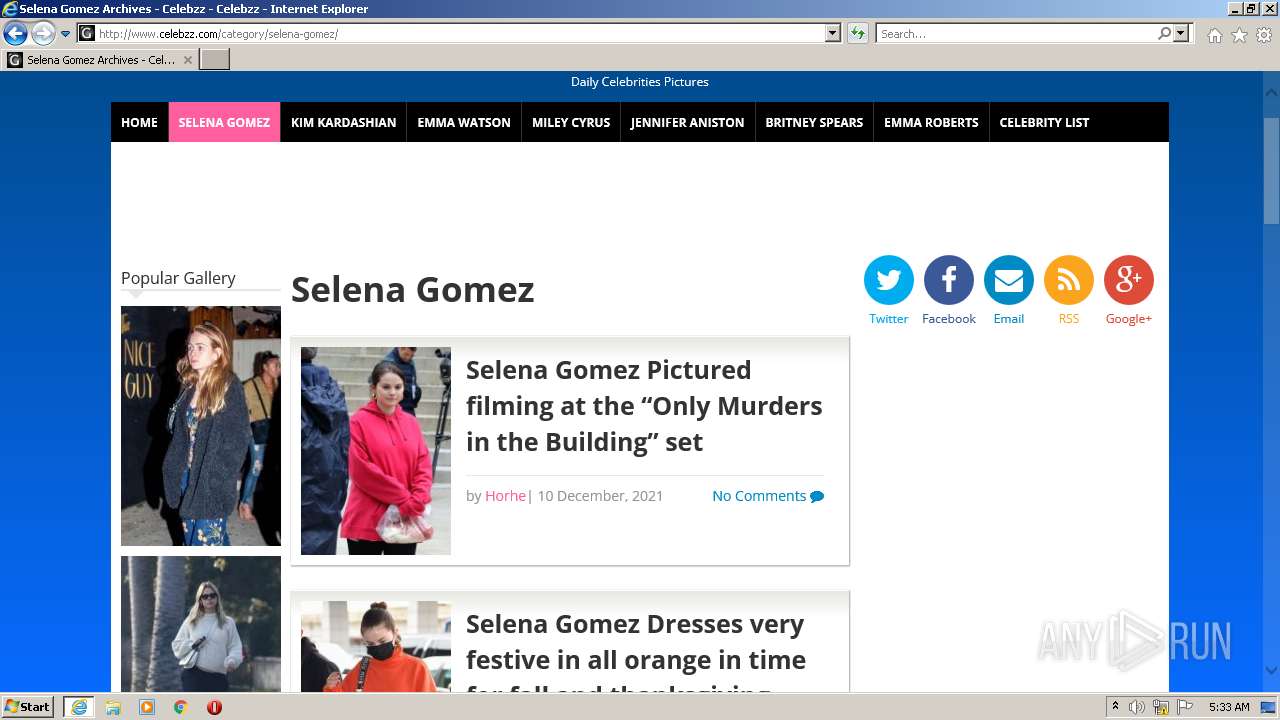The image size is (1280, 720).
Task: Click the RSS text label
Action: click(x=1068, y=319)
